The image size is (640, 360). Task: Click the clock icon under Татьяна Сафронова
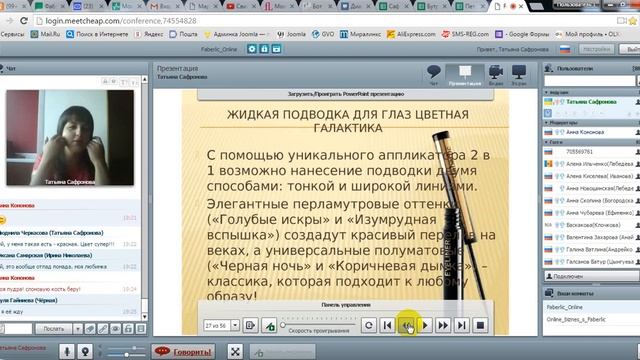[x=548, y=113]
